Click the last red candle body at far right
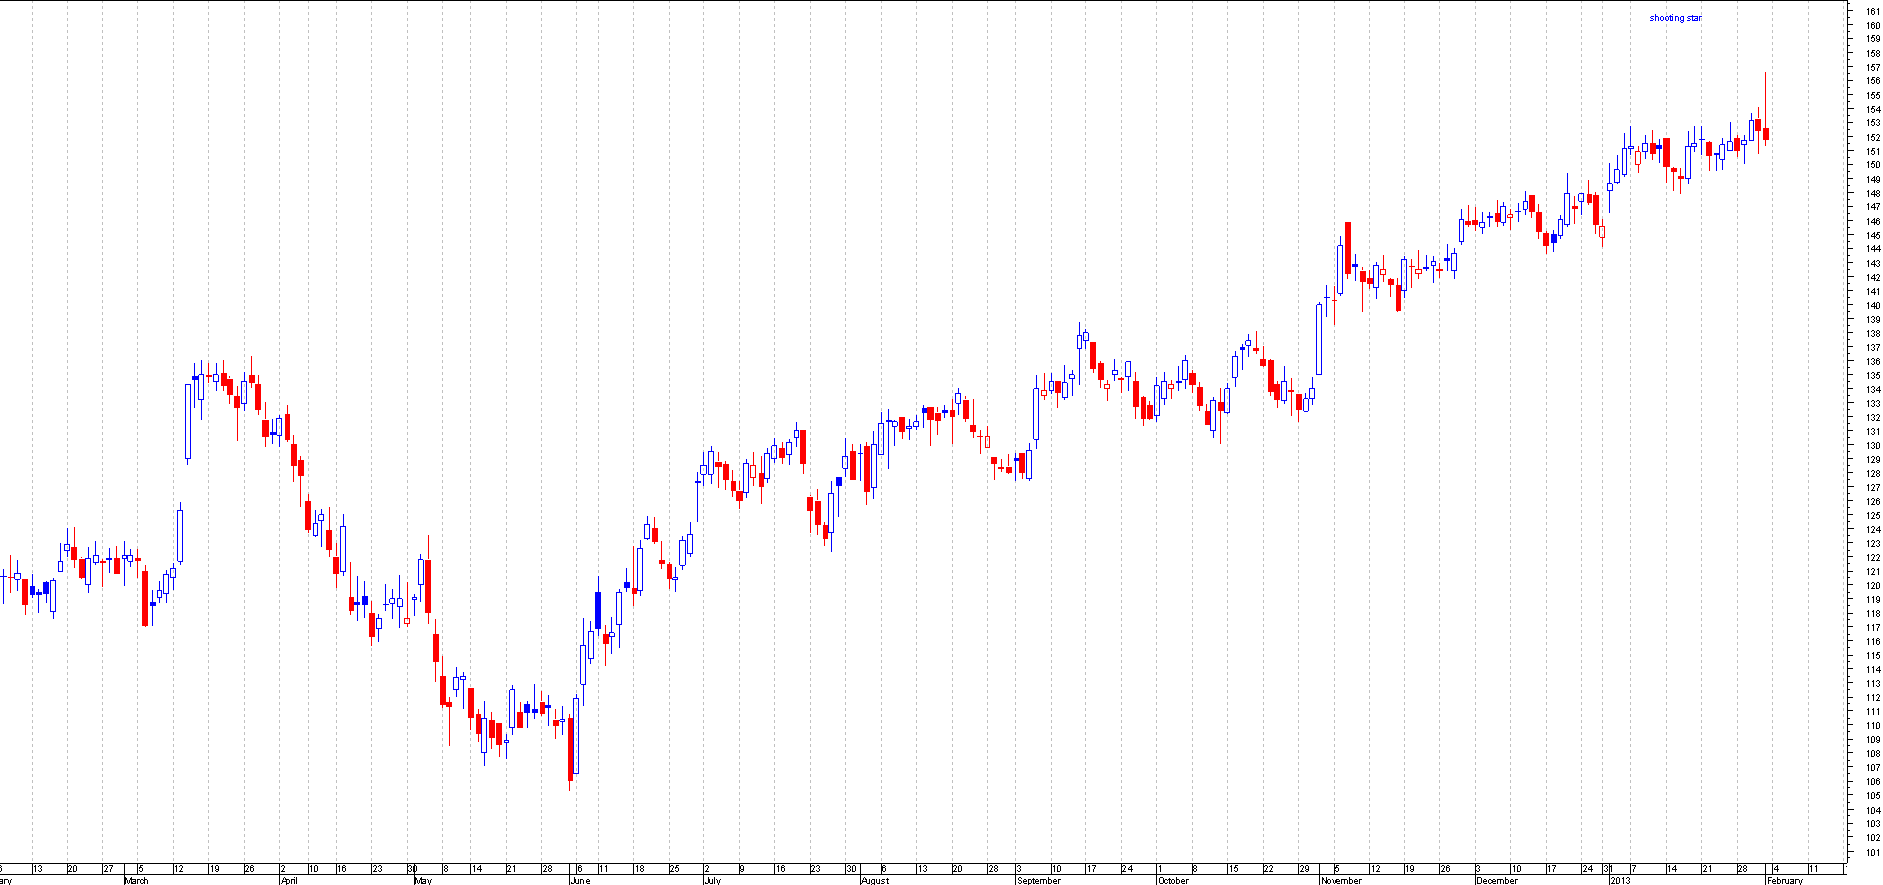 (x=1767, y=134)
